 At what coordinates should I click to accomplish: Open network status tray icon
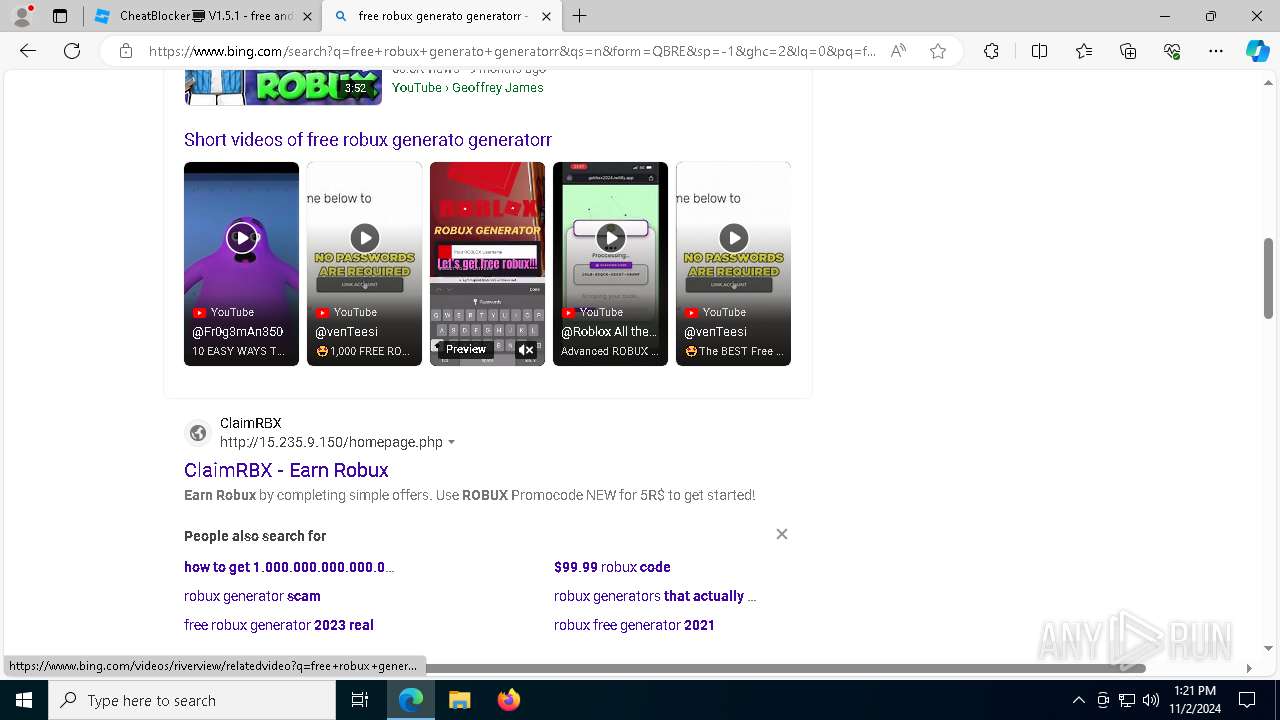pos(1127,700)
